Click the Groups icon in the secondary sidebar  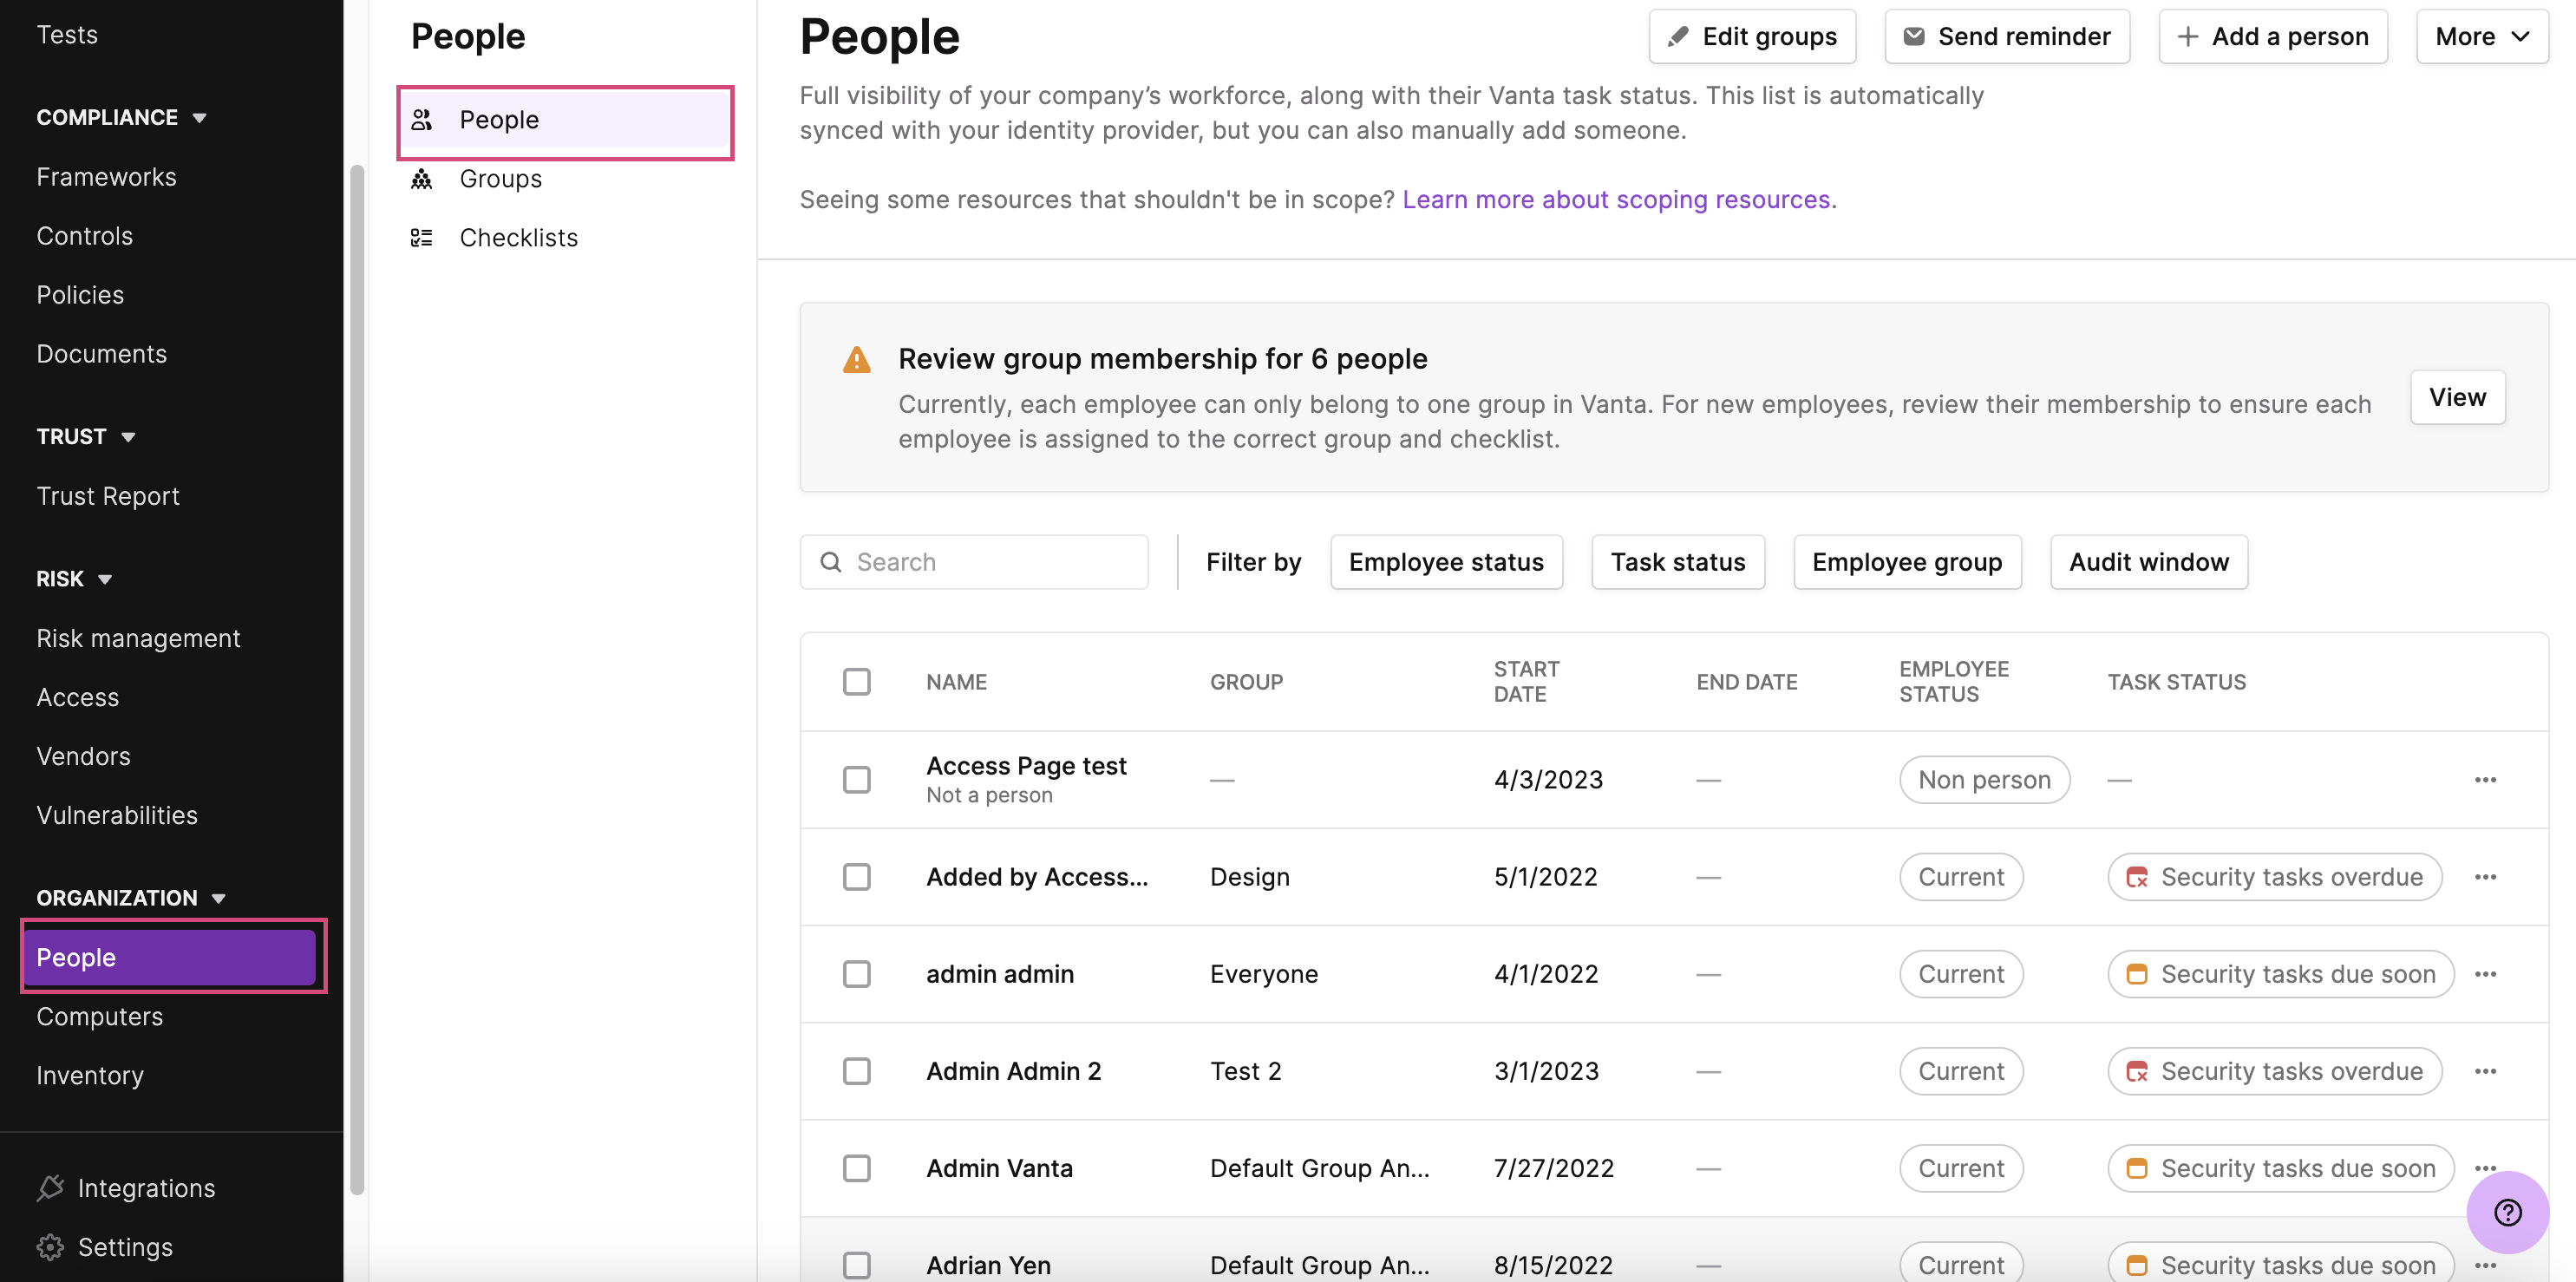pyautogui.click(x=422, y=179)
